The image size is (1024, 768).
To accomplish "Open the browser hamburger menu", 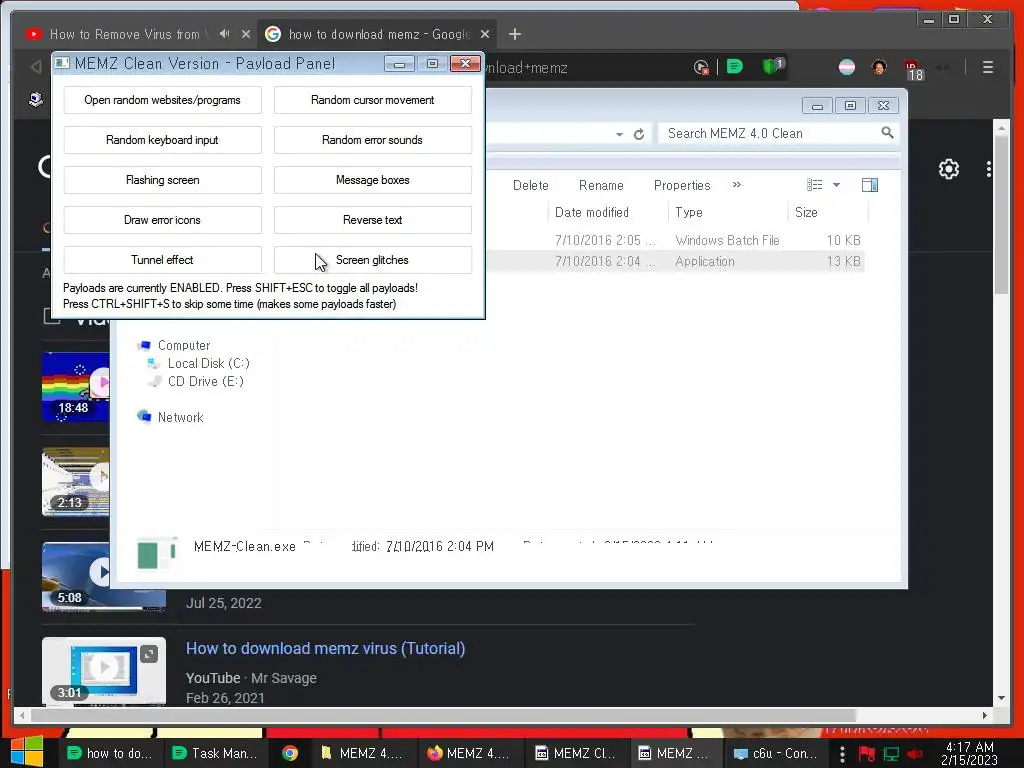I will pos(988,67).
